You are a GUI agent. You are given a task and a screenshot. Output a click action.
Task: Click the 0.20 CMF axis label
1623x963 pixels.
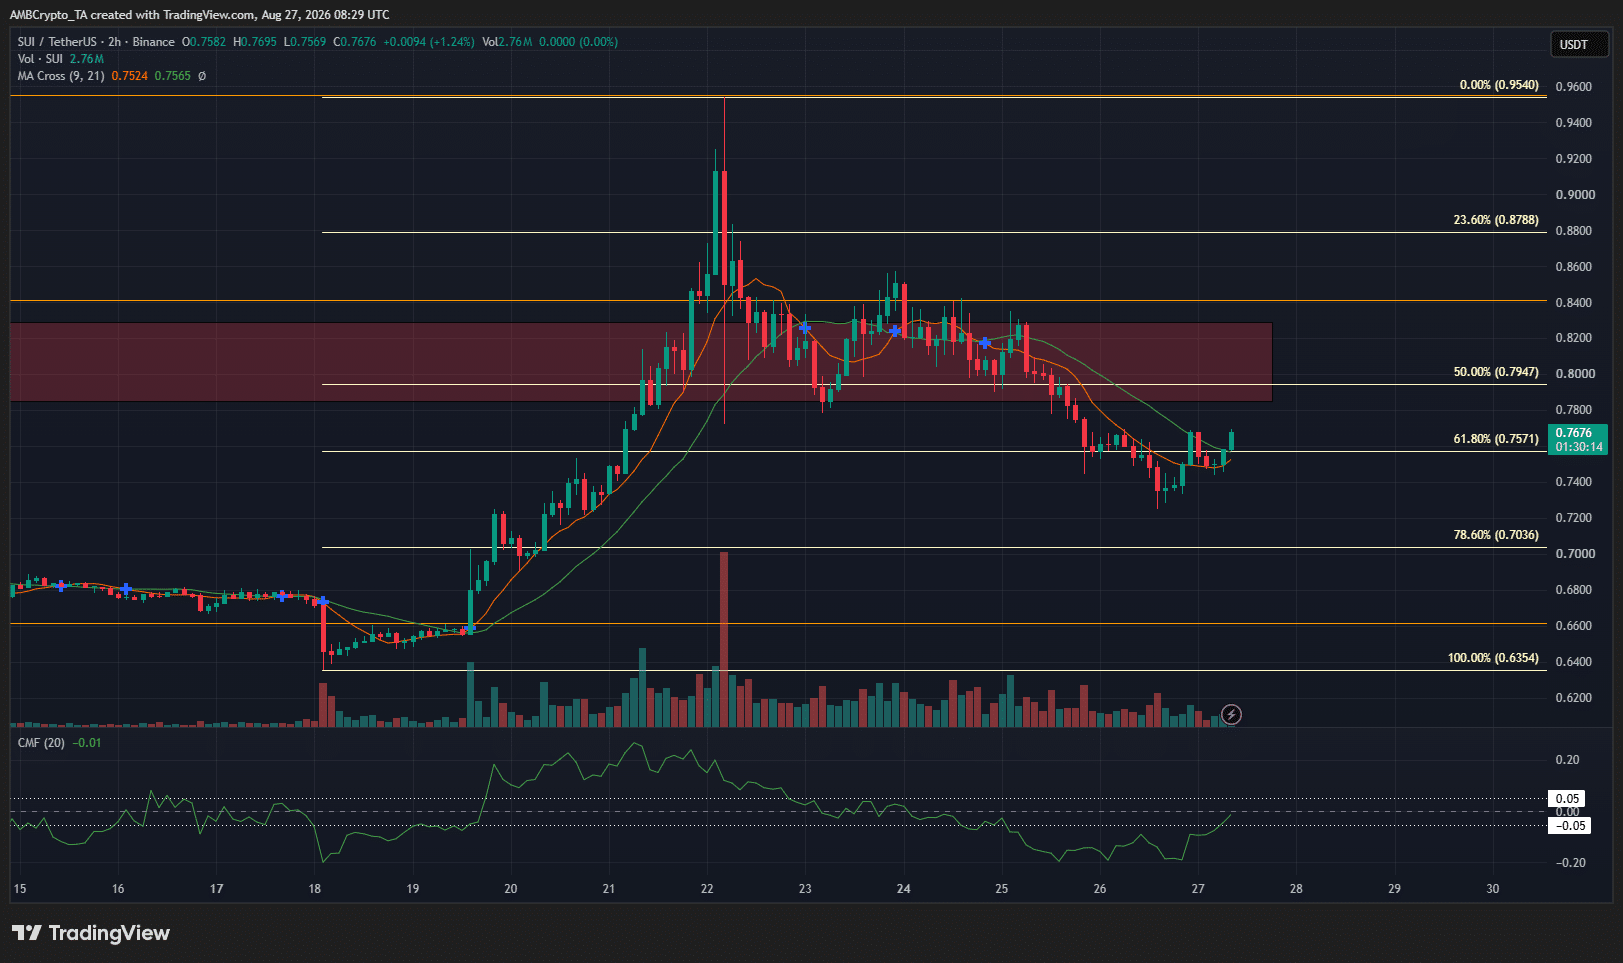tap(1567, 760)
